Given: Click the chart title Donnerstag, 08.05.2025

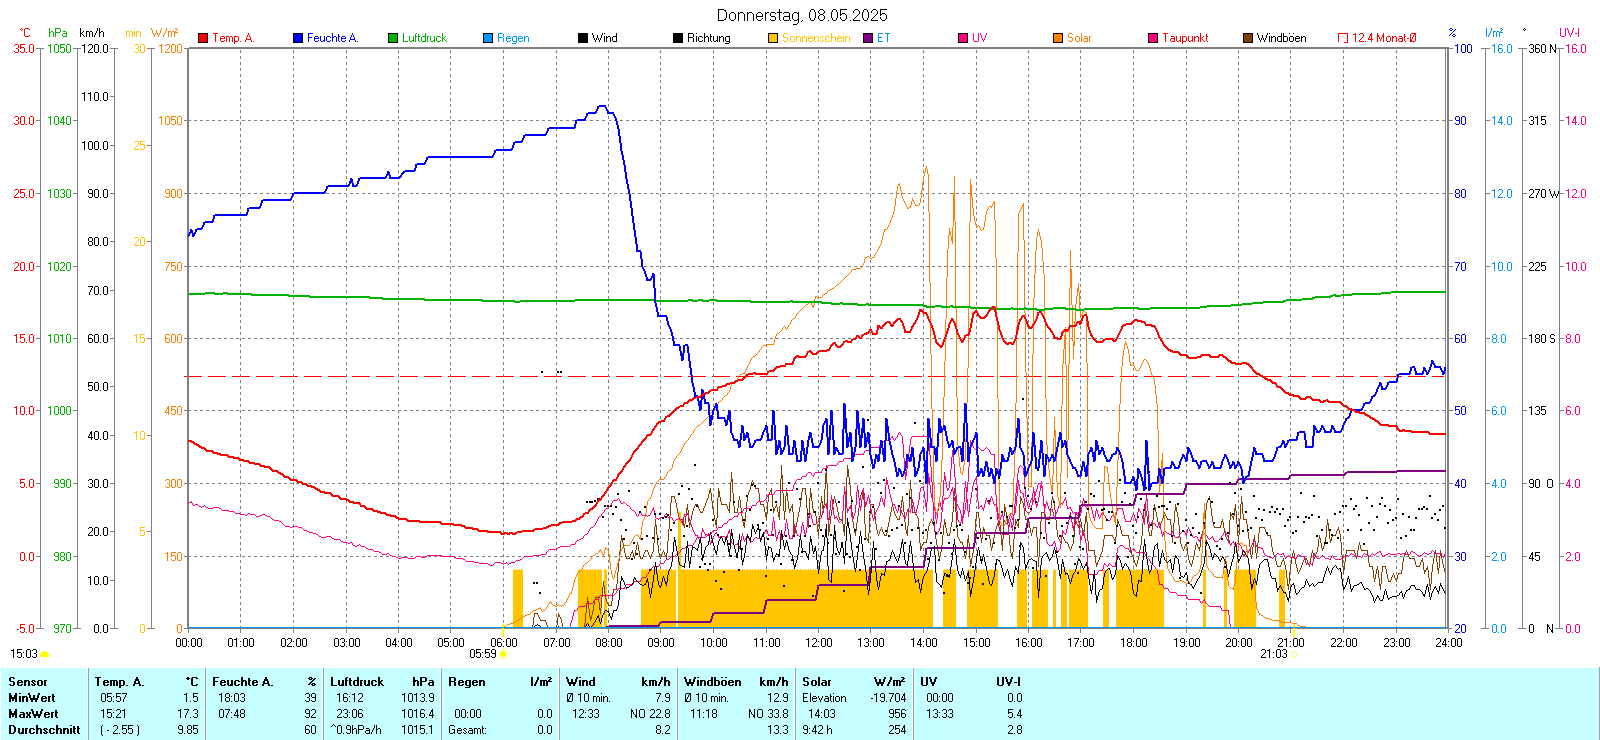Looking at the screenshot, I should point(802,15).
